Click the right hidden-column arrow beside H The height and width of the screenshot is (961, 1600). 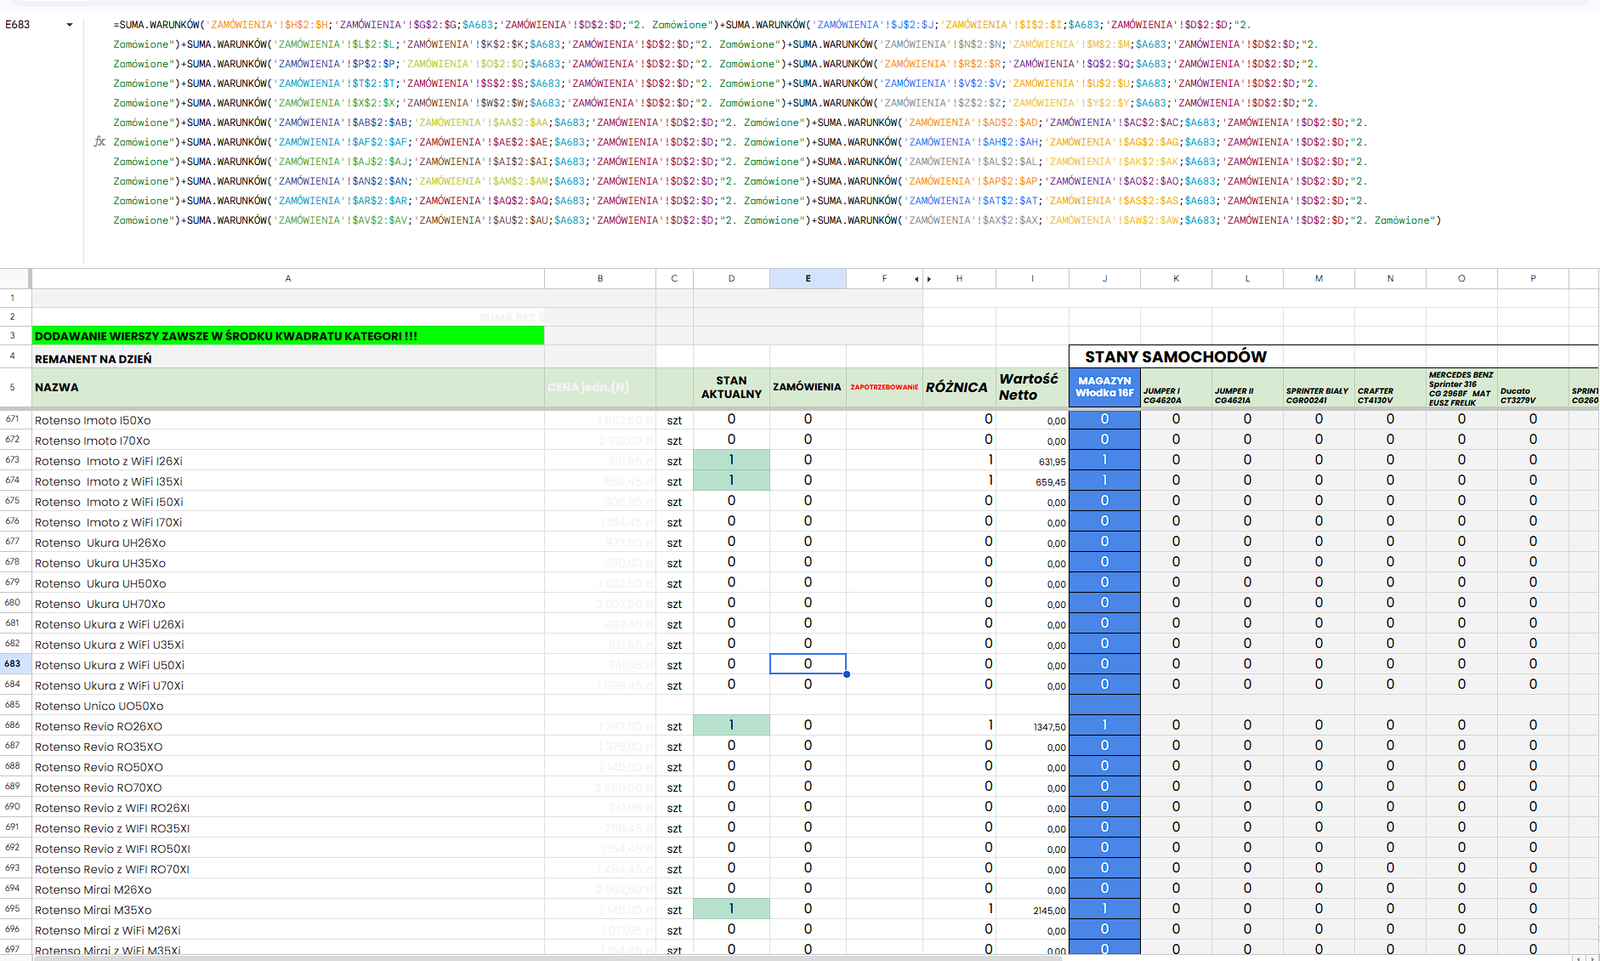(x=929, y=279)
